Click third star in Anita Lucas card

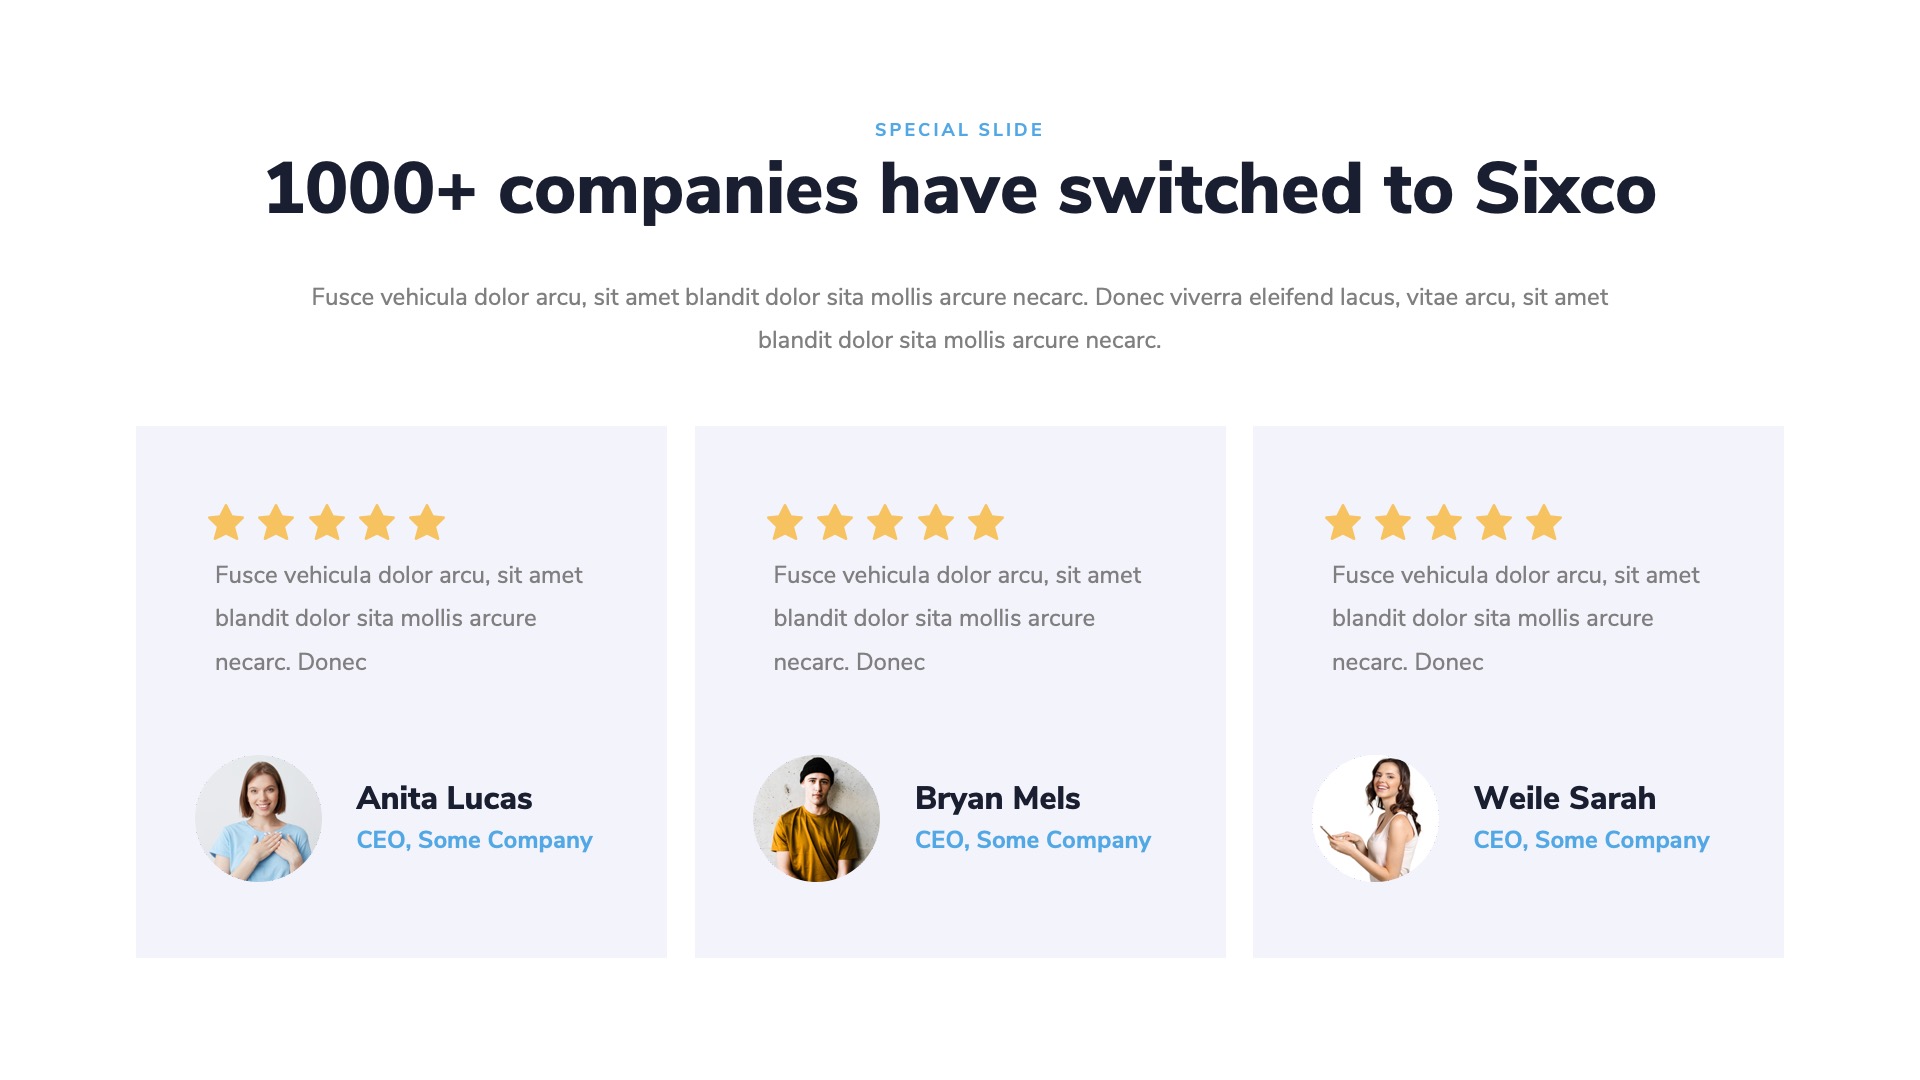[x=327, y=523]
